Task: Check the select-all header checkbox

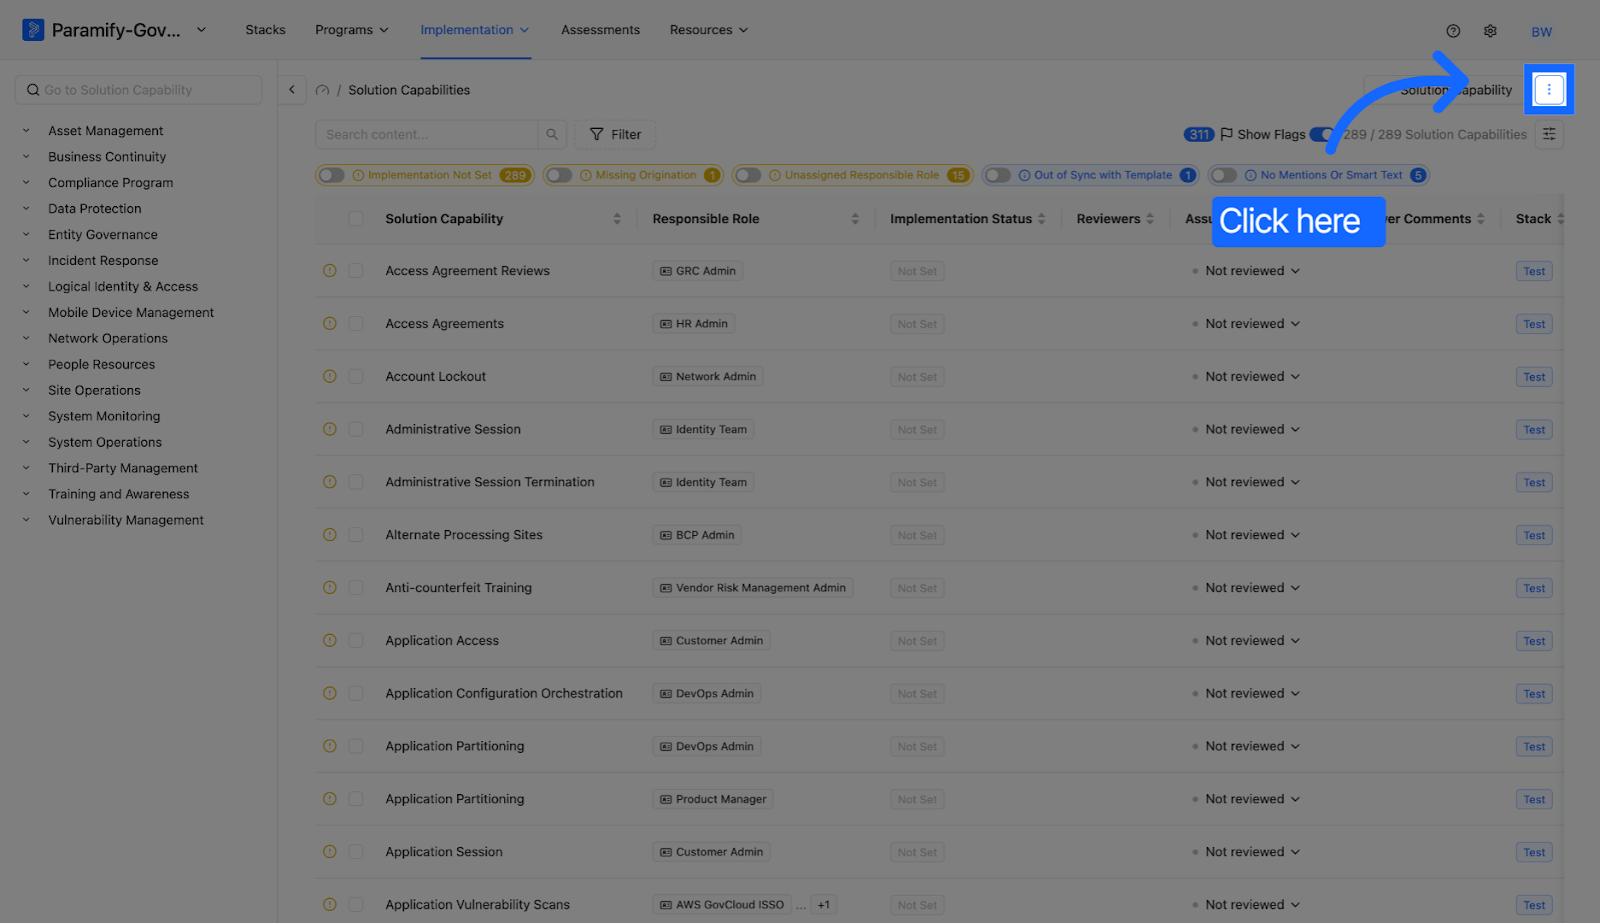Action: (356, 219)
